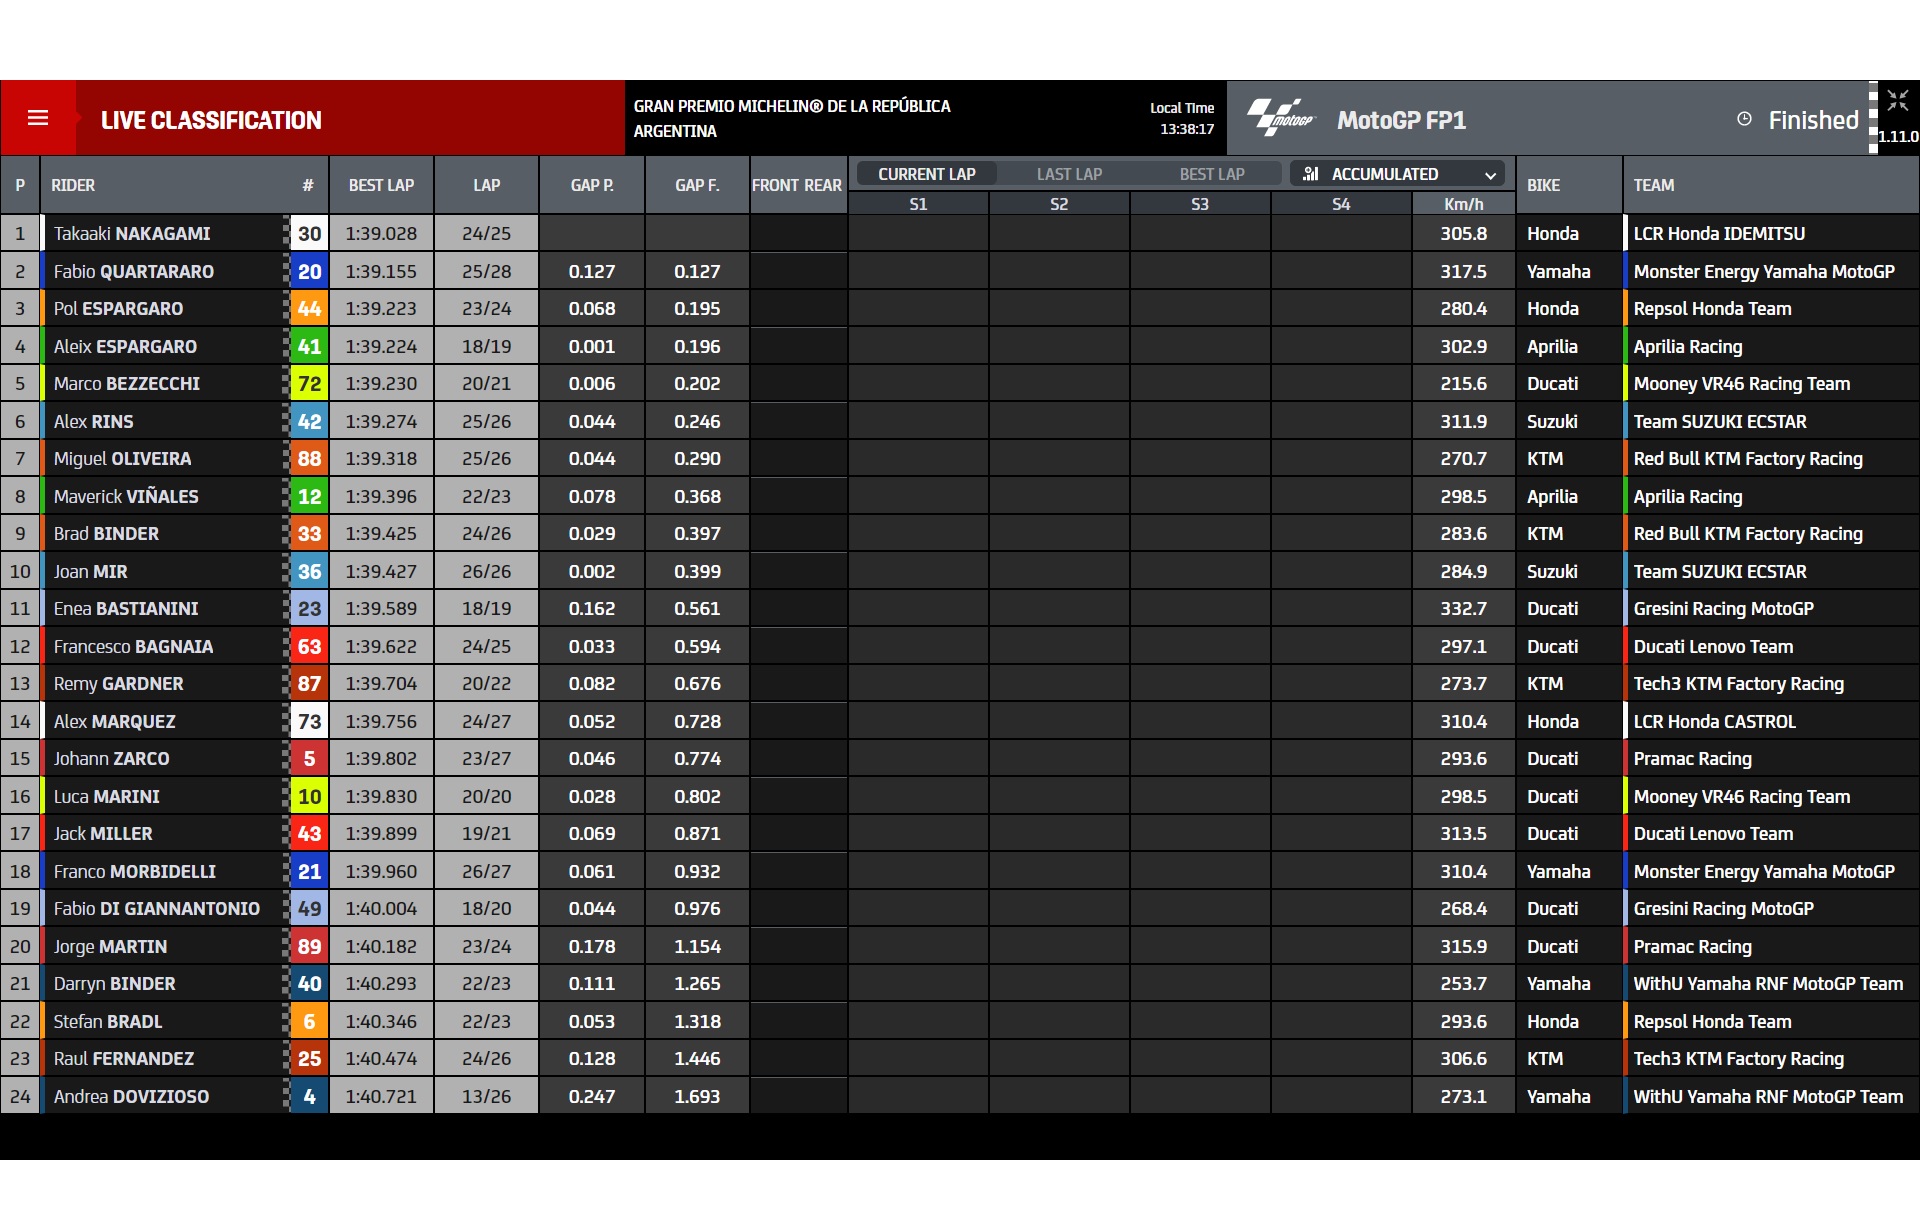
Task: Click gap to first value 1.693
Action: click(x=697, y=1096)
